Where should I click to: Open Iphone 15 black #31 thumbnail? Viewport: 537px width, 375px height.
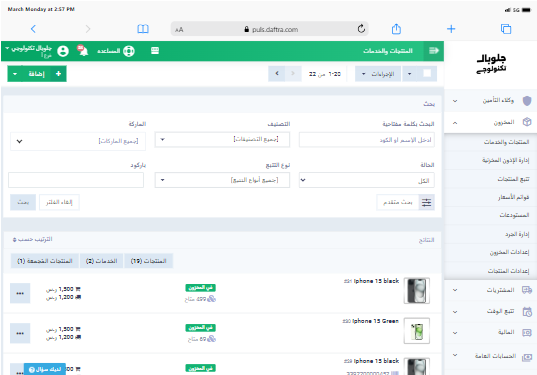[417, 291]
